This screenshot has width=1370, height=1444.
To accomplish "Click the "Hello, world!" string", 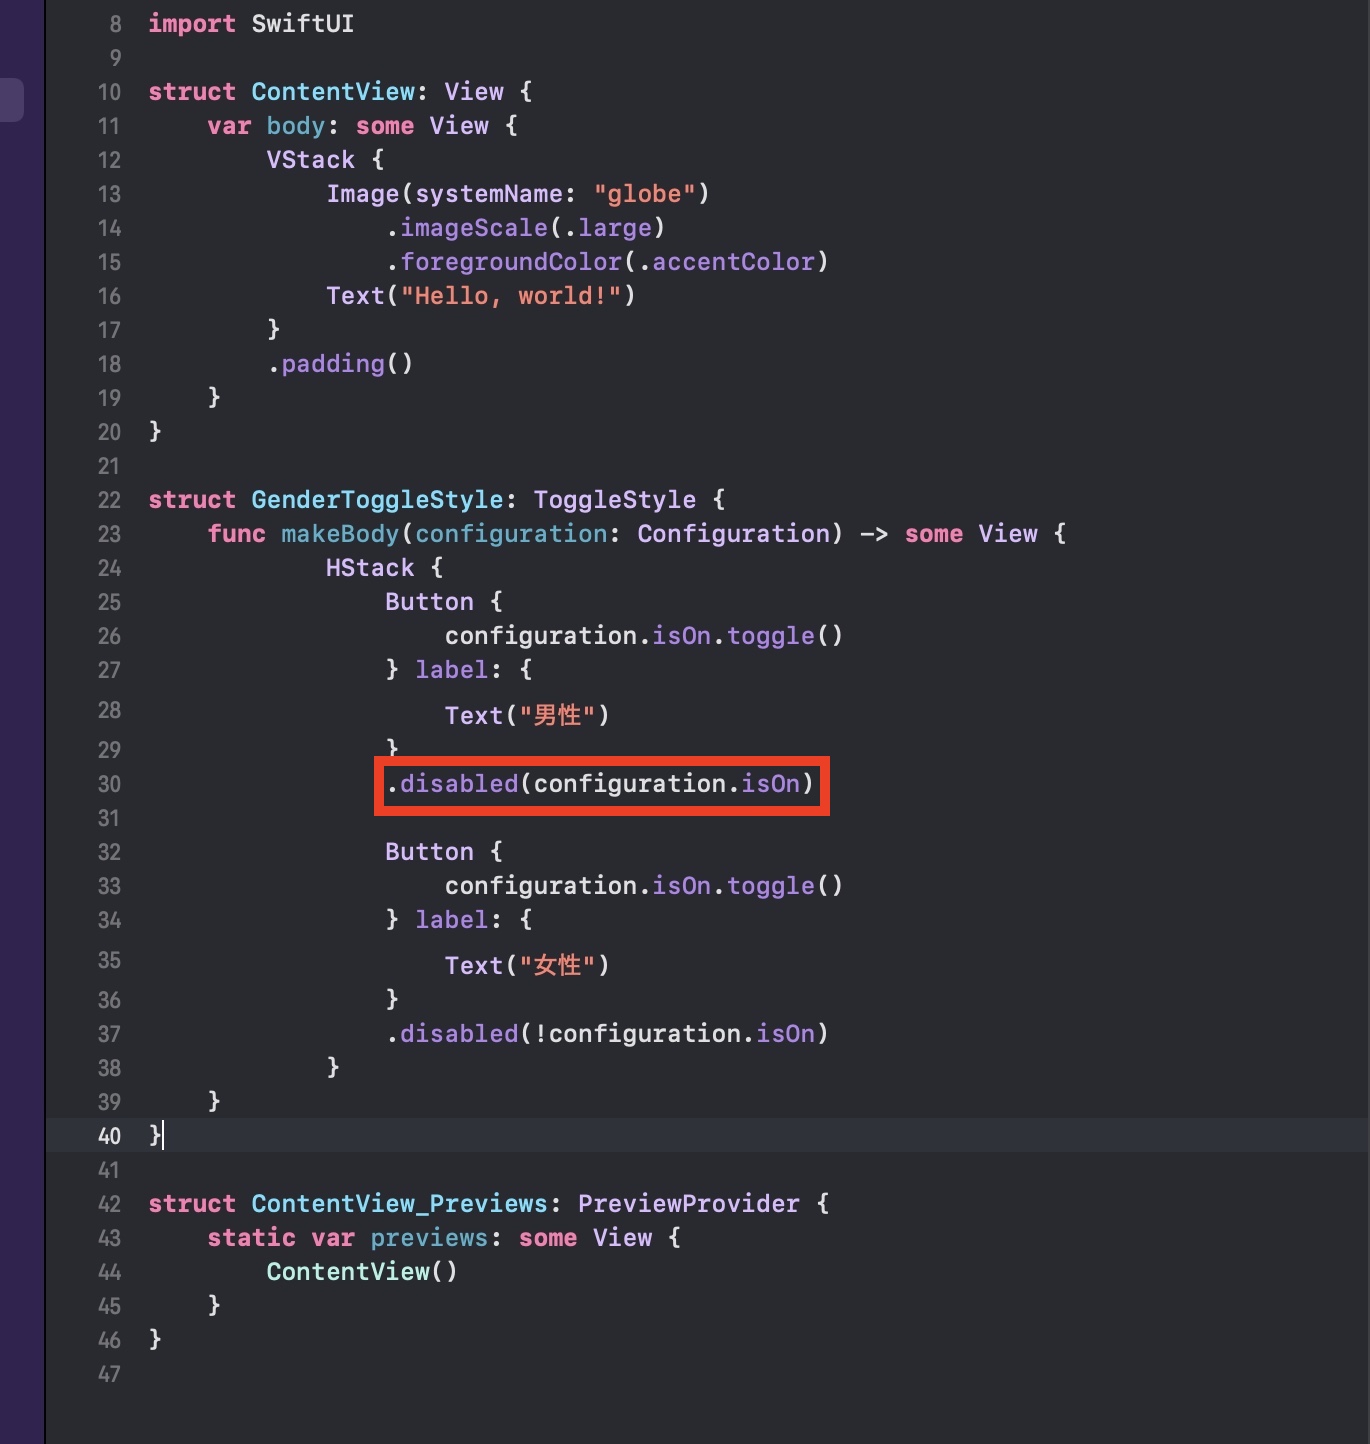I will (511, 296).
